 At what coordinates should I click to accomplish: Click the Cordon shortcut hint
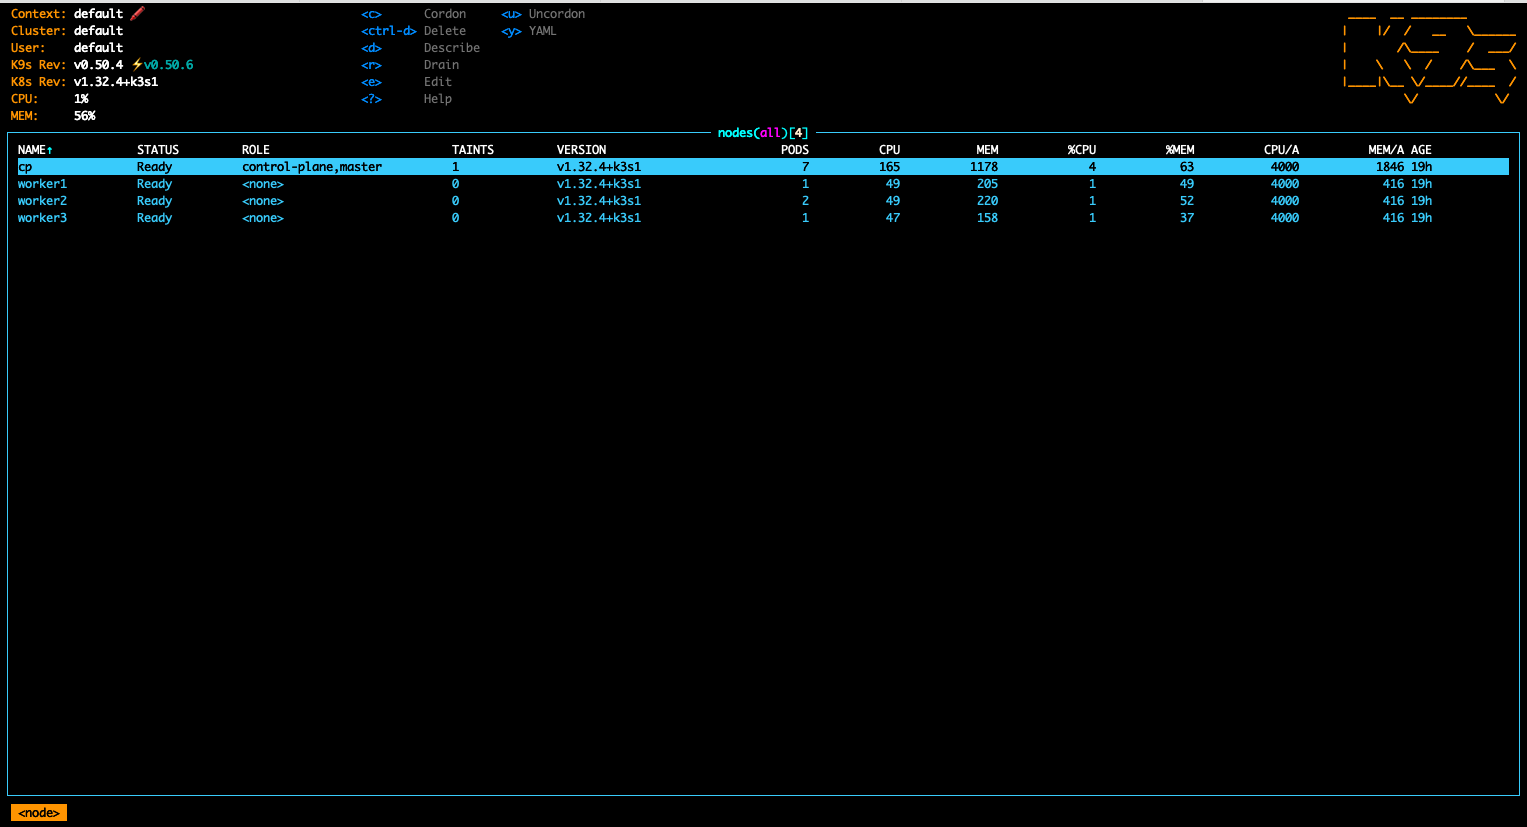point(444,14)
